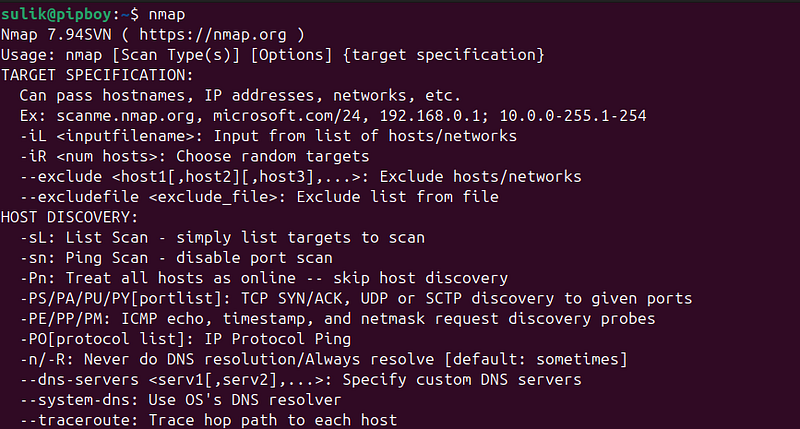Click the --system-dns option line
Image resolution: width=800 pixels, height=429 pixels.
coord(181,400)
